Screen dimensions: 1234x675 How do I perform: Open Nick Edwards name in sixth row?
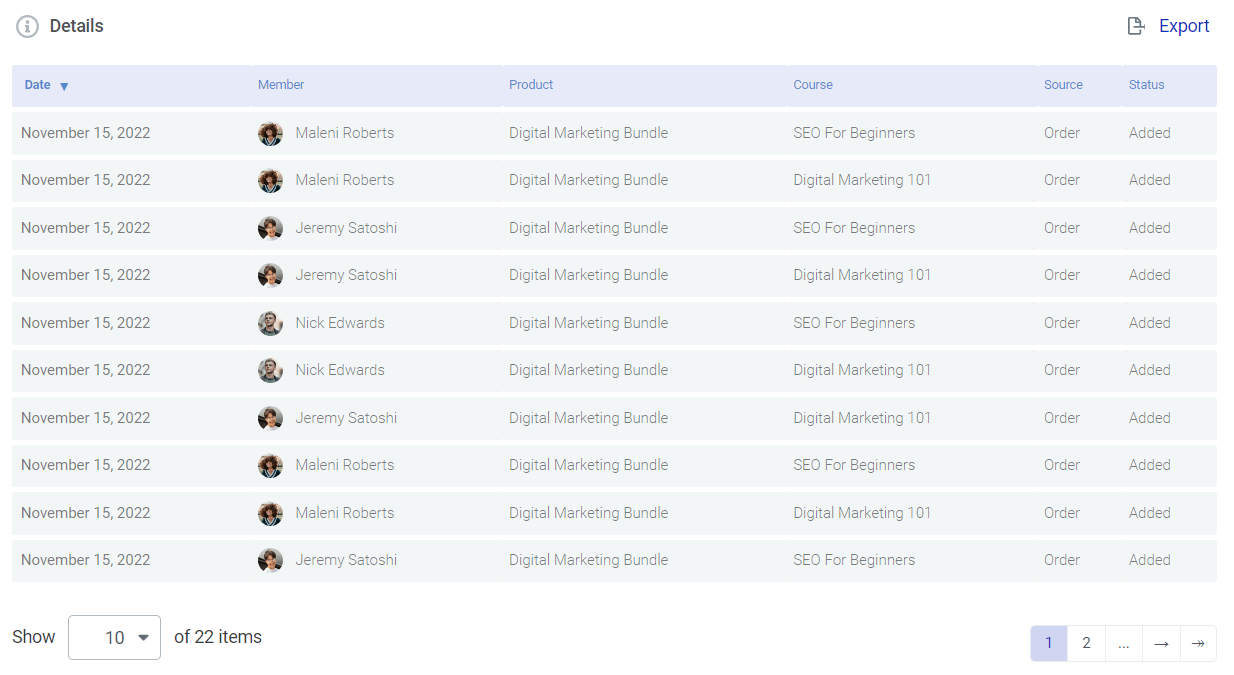click(340, 371)
